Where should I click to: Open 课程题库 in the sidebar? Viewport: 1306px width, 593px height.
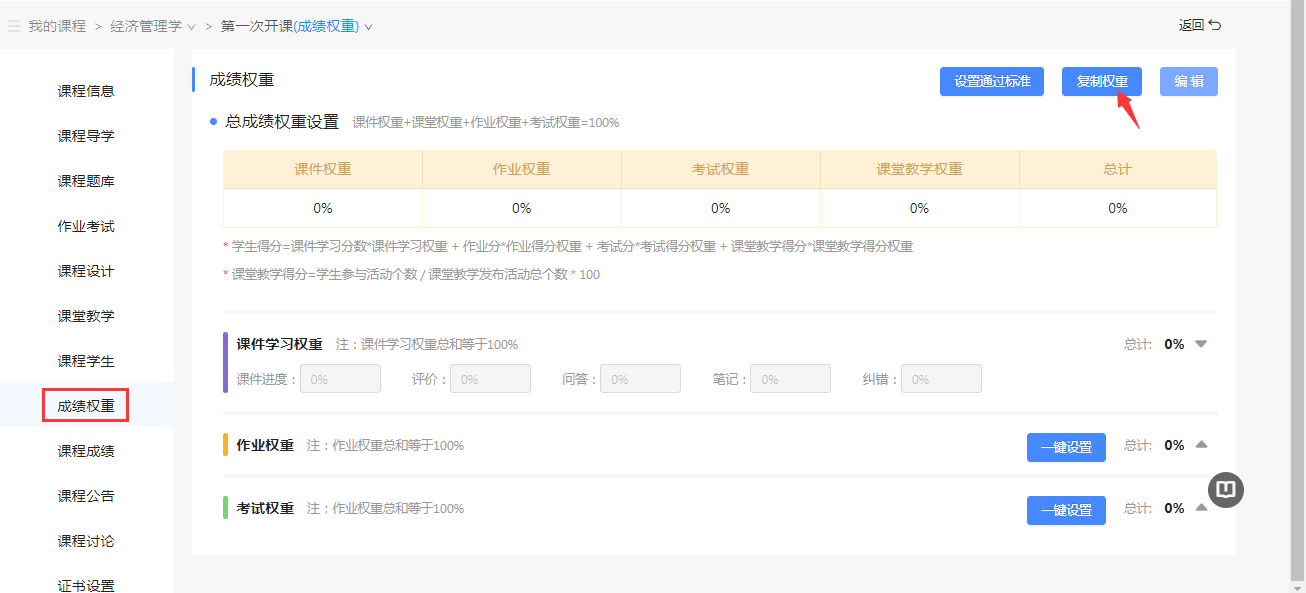click(86, 181)
